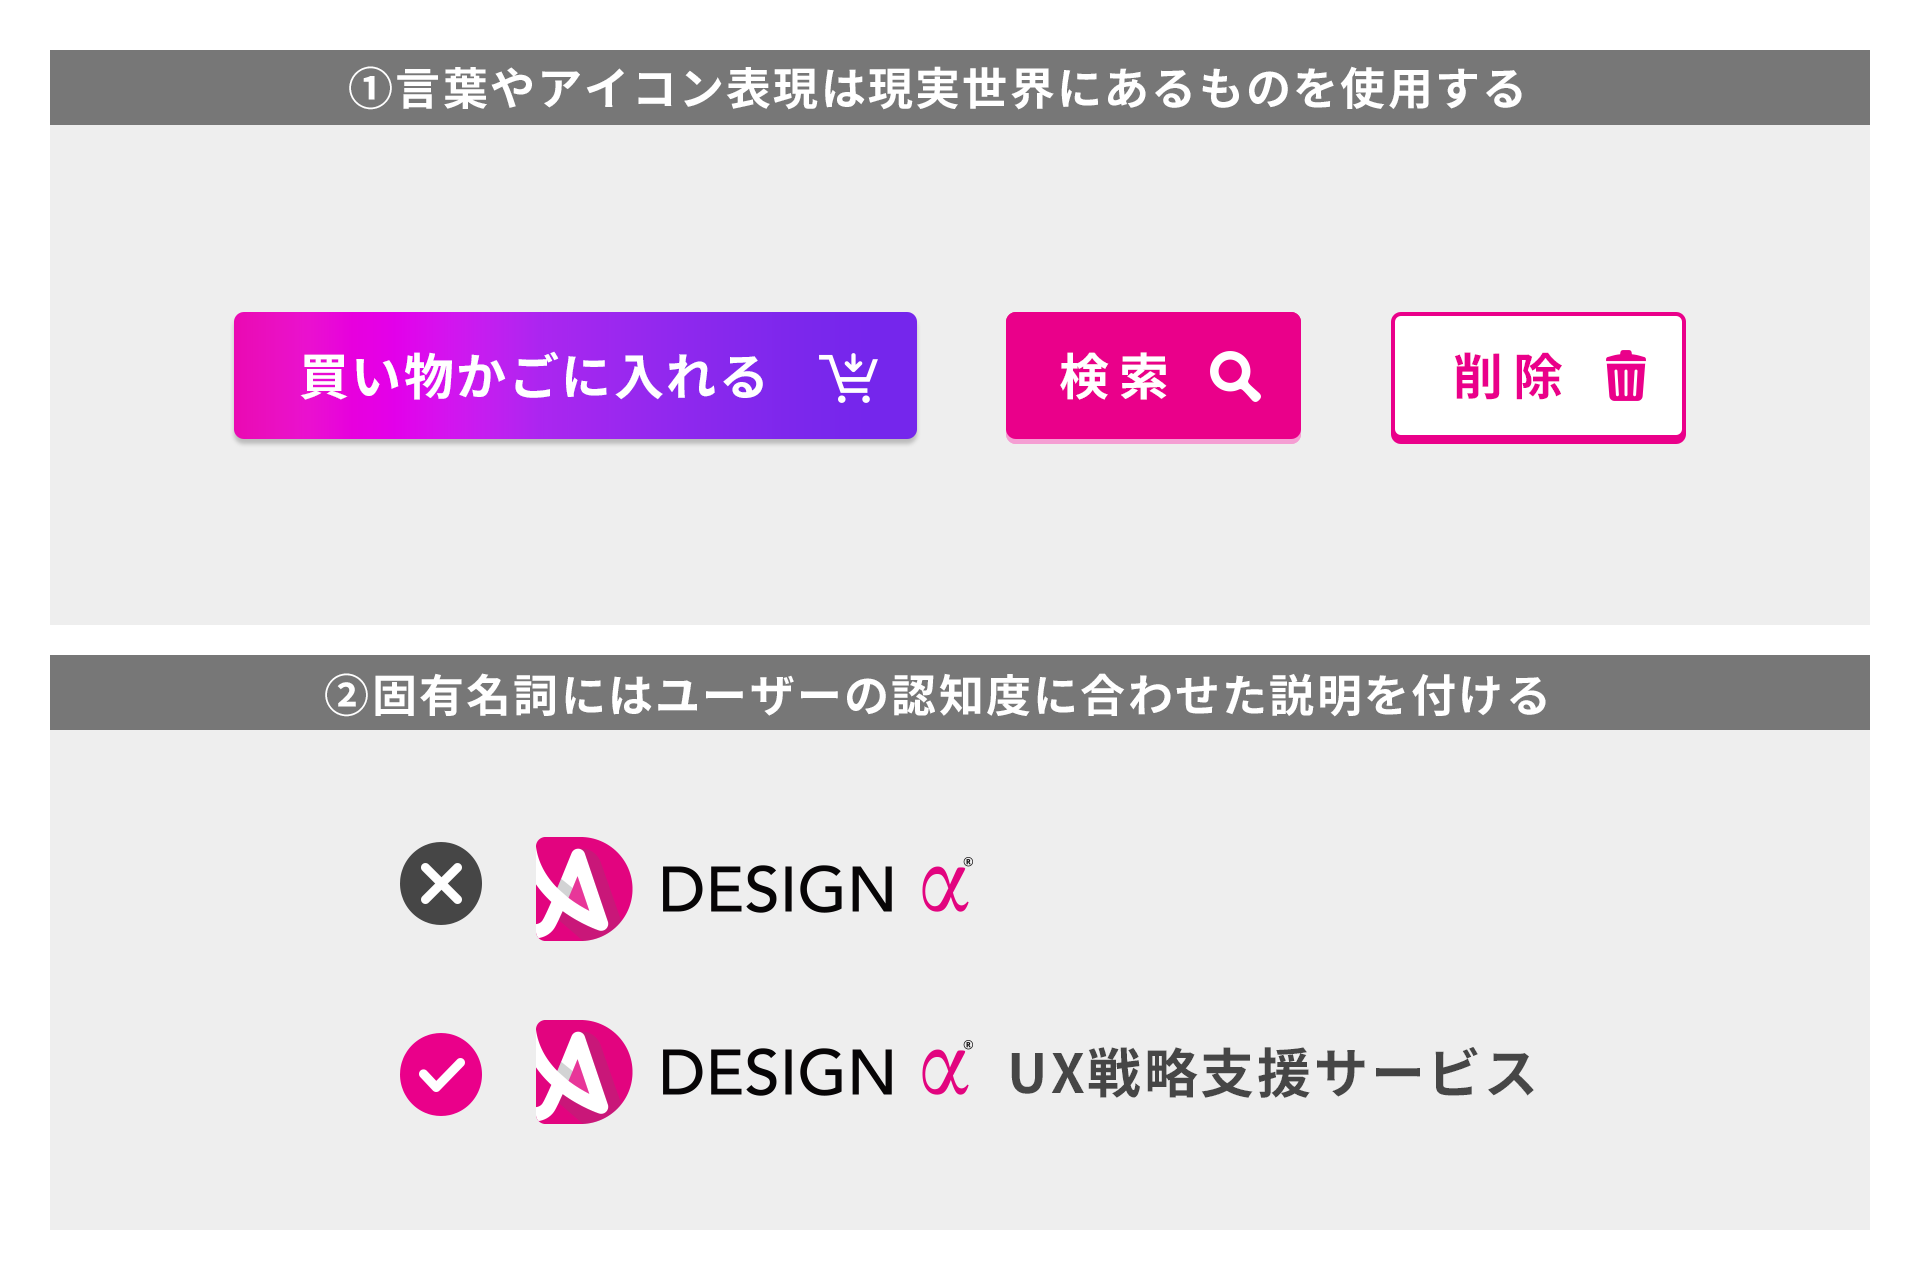Click the upper DESIGN α logo emblem

(x=584, y=889)
